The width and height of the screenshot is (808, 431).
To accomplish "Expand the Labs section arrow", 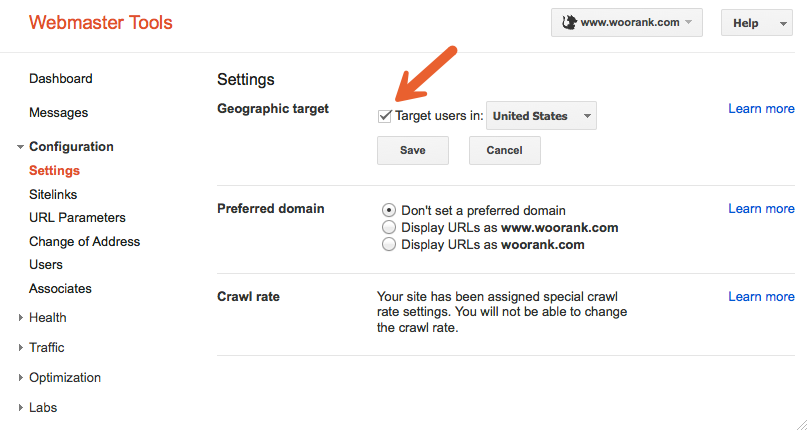I will pyautogui.click(x=21, y=407).
